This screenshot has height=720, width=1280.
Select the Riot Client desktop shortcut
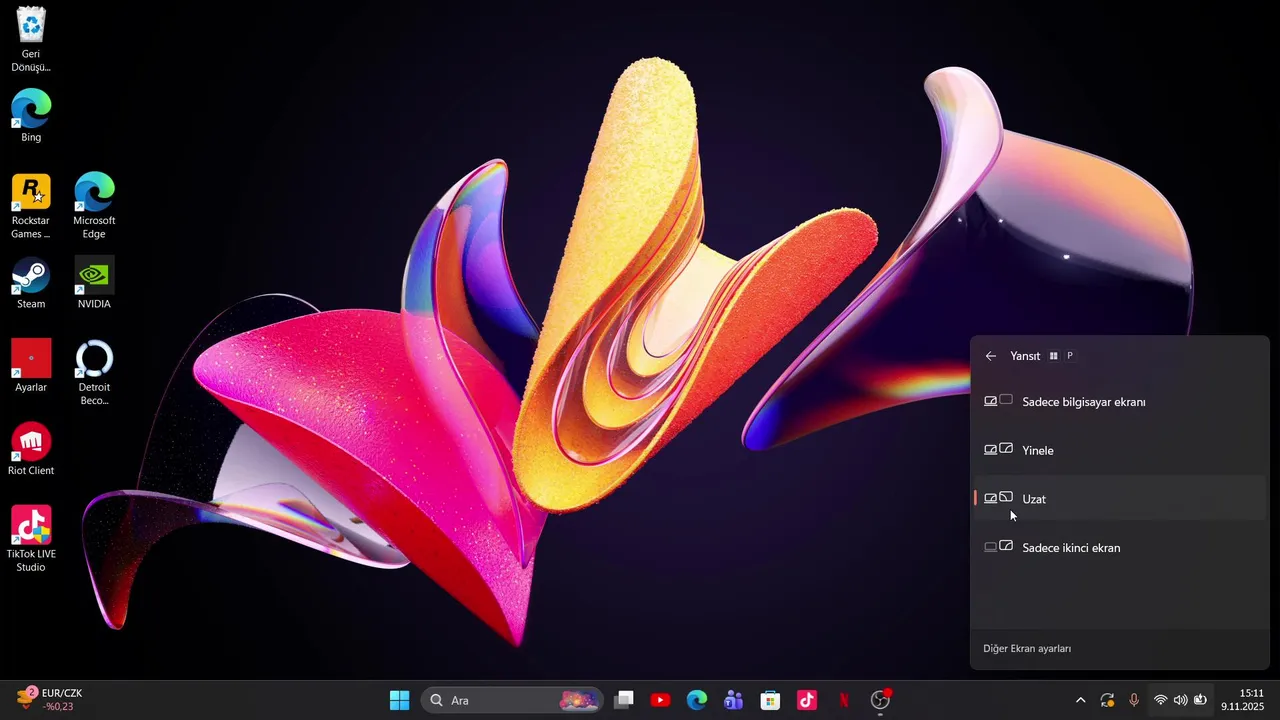pyautogui.click(x=31, y=449)
